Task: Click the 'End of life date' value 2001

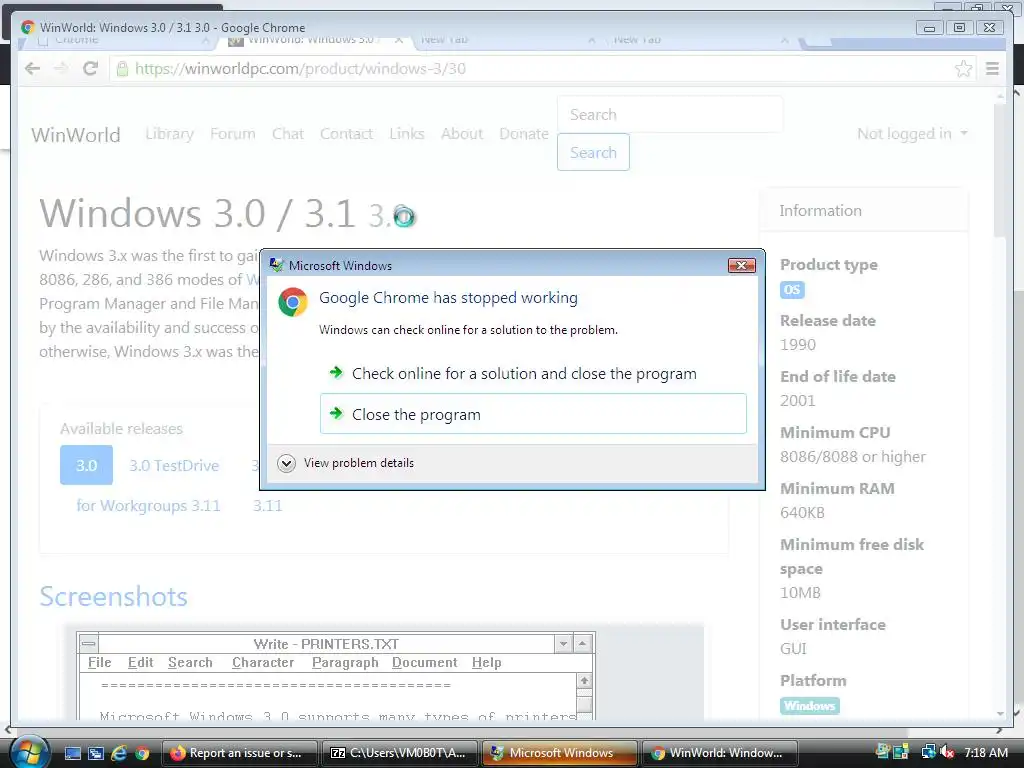Action: tap(798, 400)
